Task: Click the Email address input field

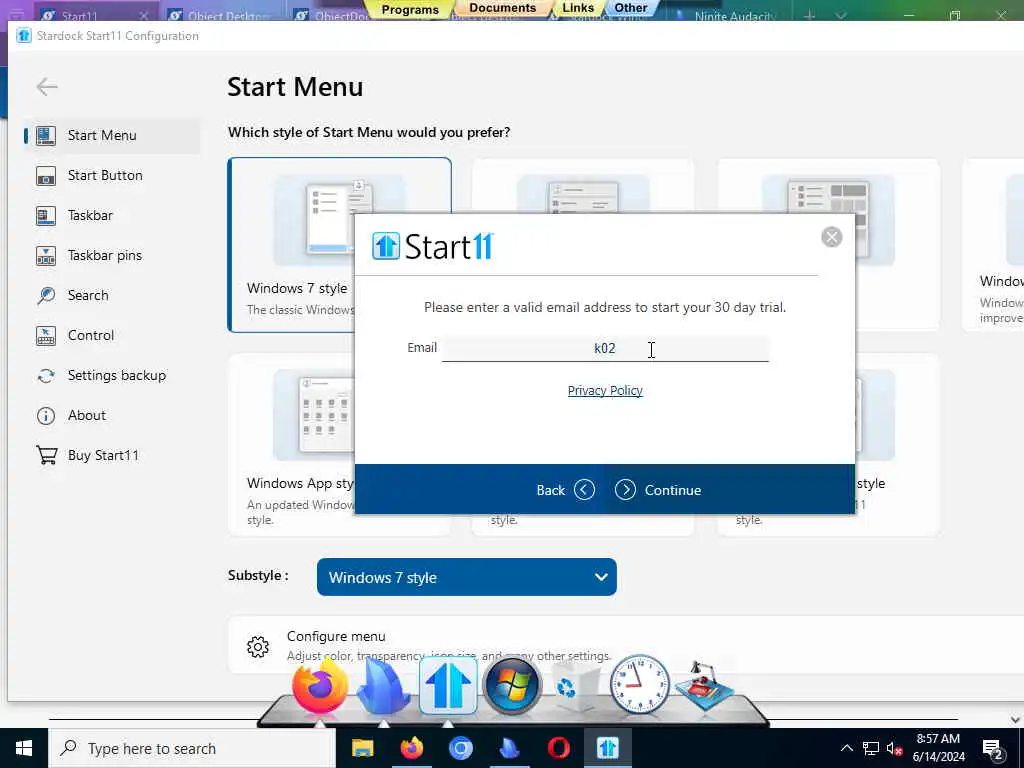Action: [x=605, y=348]
